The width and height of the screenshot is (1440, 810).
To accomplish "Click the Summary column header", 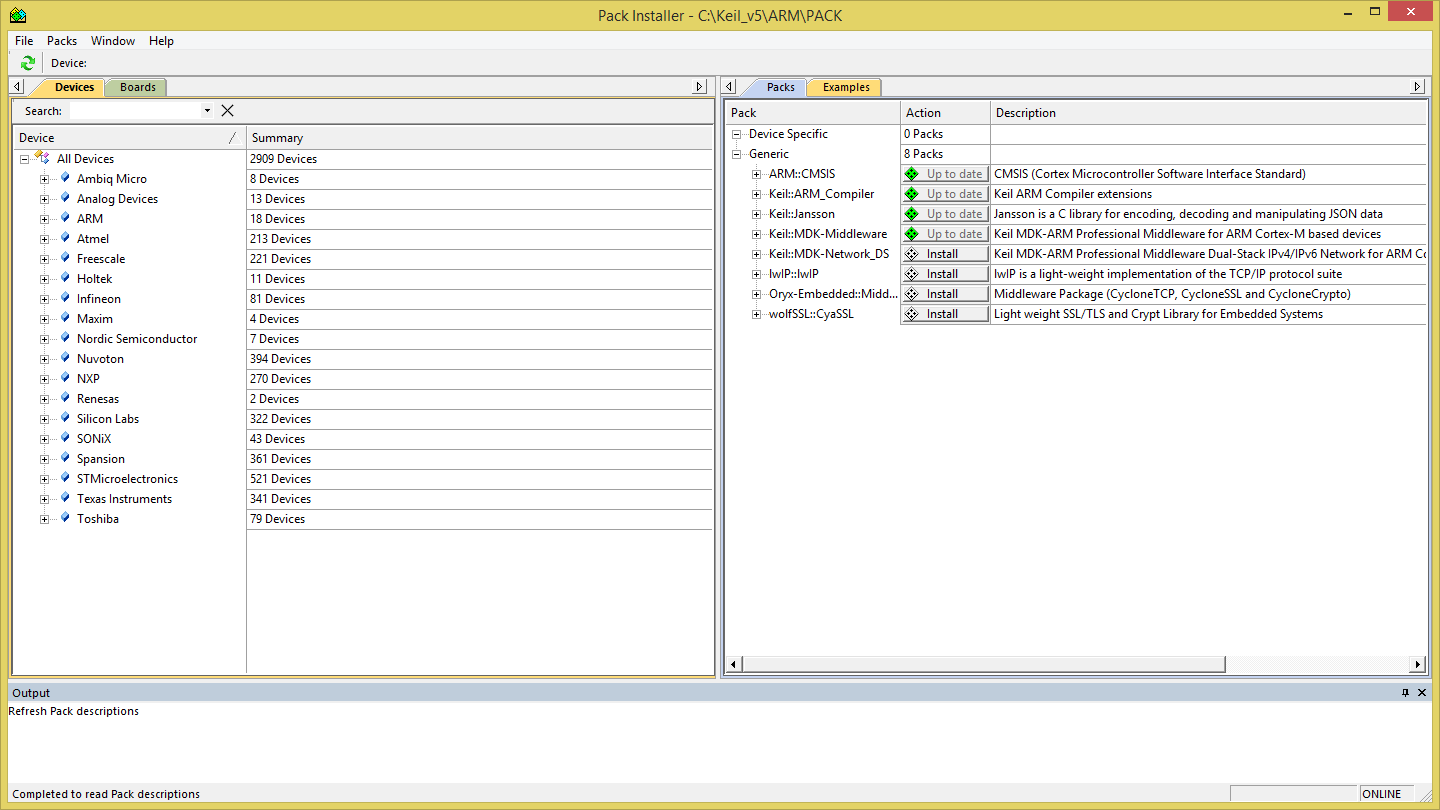I will tap(479, 138).
